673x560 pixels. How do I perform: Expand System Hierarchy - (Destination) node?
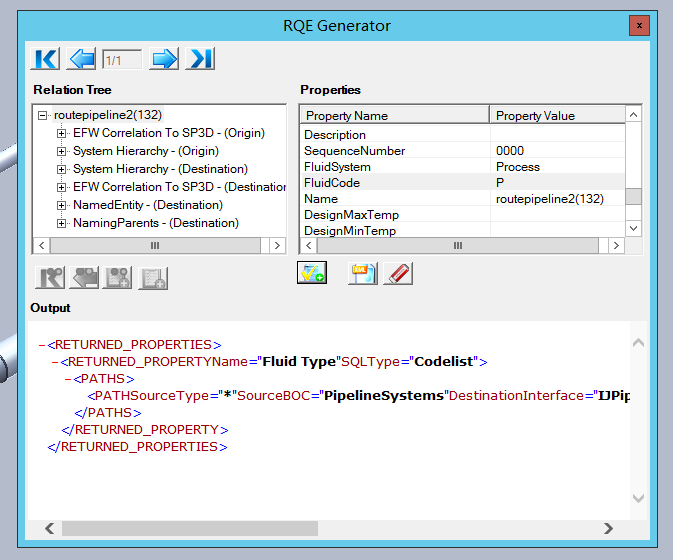[61, 170]
